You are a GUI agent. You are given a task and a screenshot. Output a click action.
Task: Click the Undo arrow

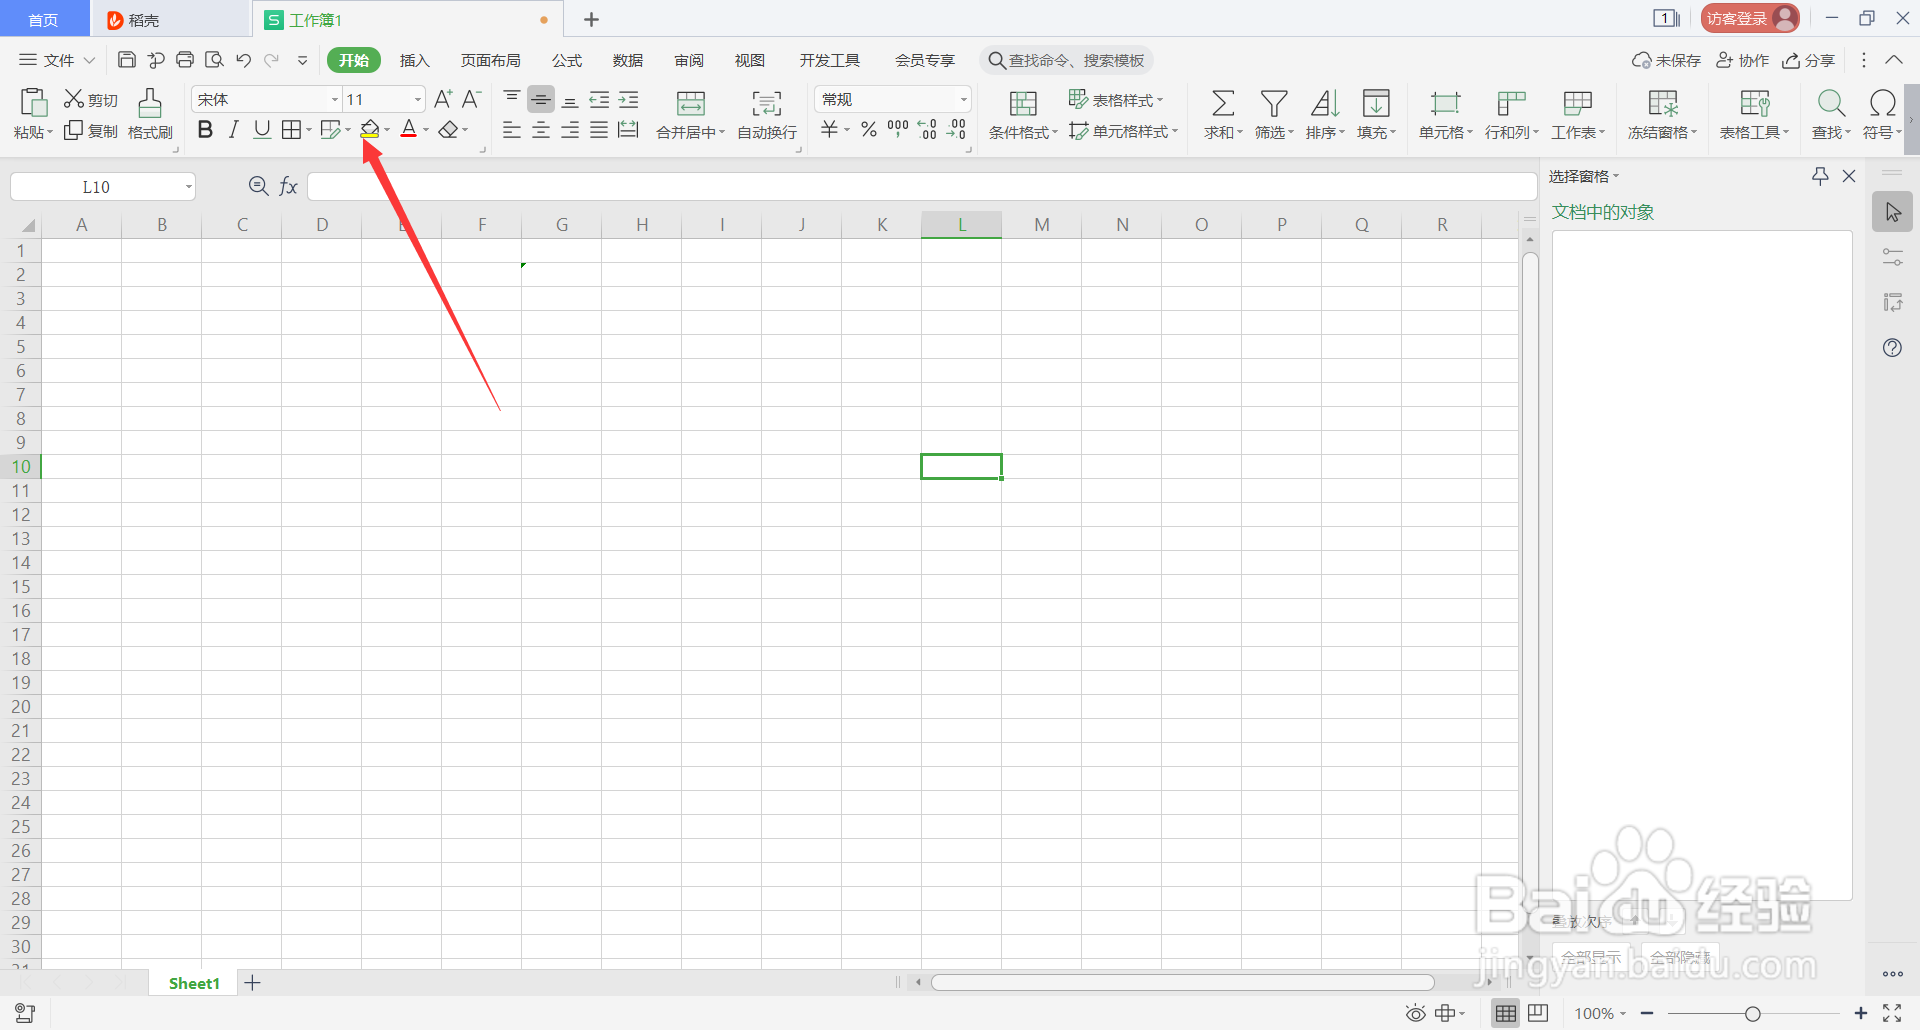[x=243, y=60]
